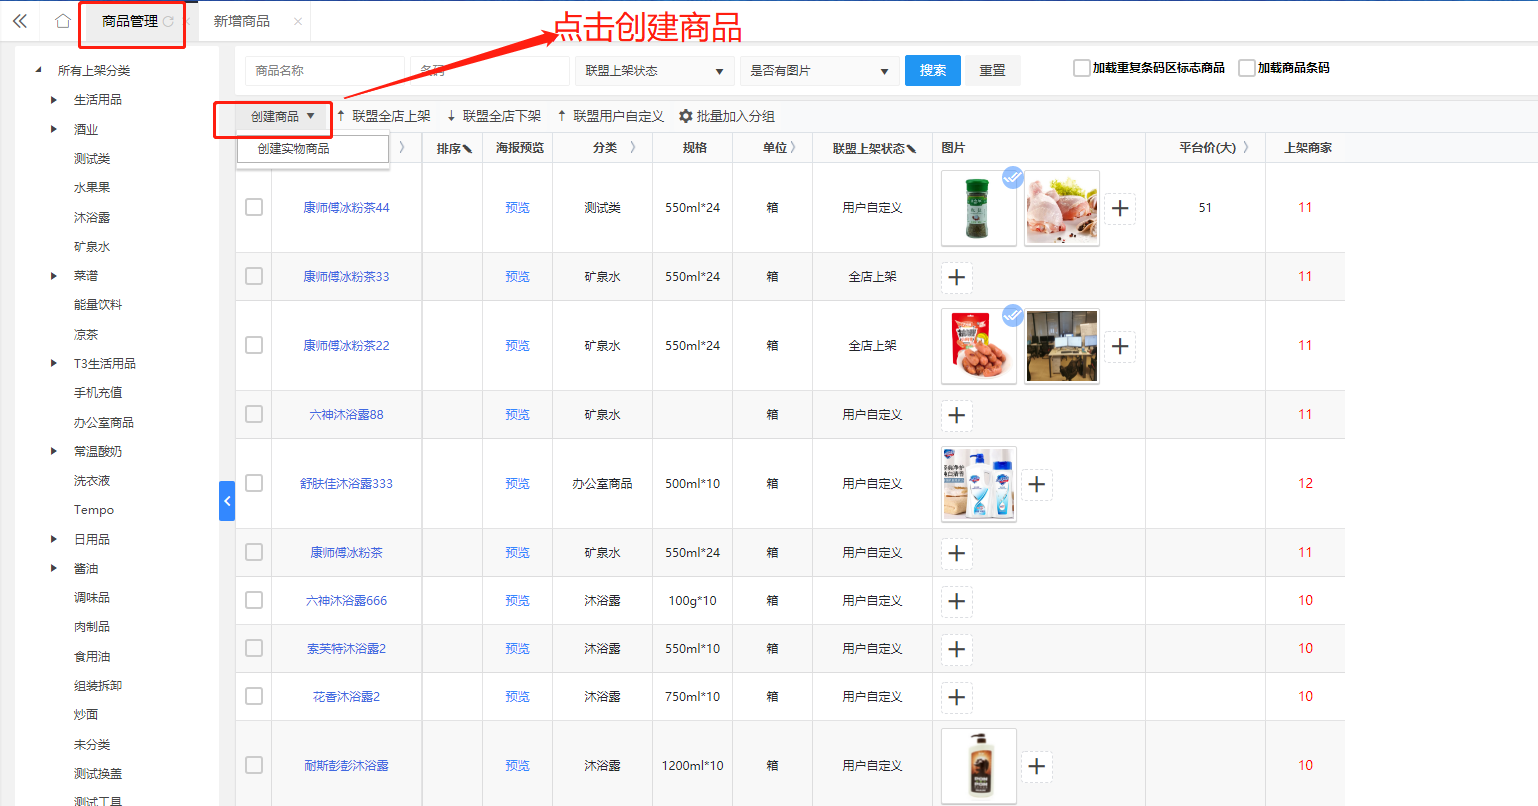Click add image plus for 六神沐浴露88
The height and width of the screenshot is (806, 1538).
pos(957,415)
